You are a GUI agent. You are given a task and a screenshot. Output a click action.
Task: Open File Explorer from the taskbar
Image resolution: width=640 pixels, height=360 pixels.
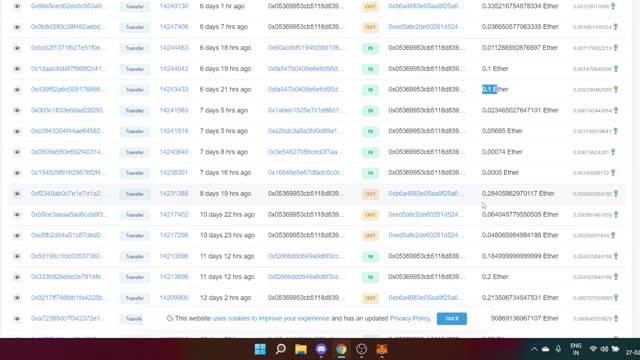301,349
